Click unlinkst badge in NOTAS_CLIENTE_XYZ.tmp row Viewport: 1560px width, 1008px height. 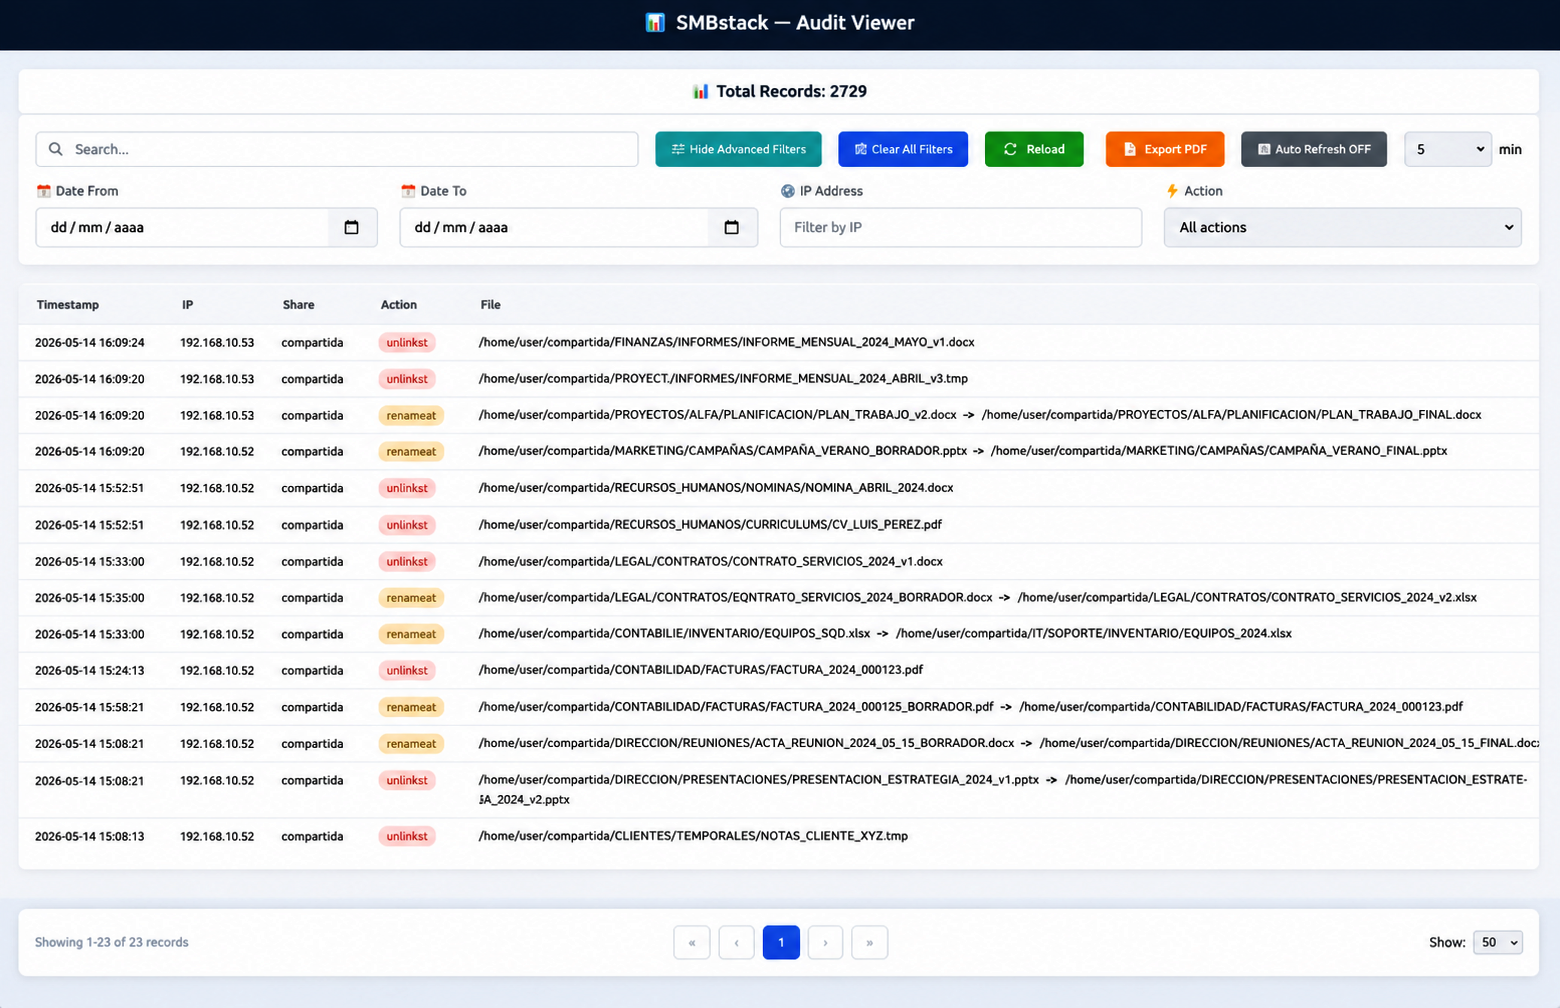407,836
